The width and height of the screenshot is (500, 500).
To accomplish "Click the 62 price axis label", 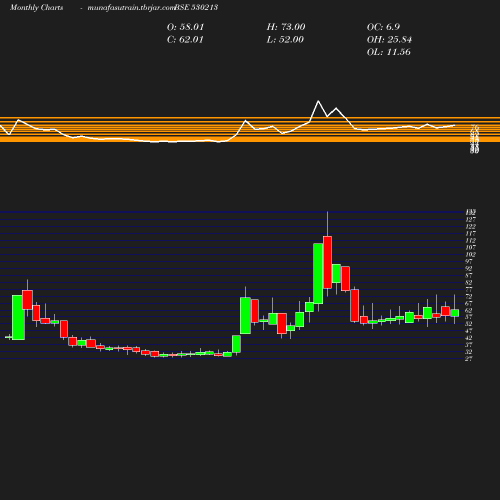I will pos(469,310).
